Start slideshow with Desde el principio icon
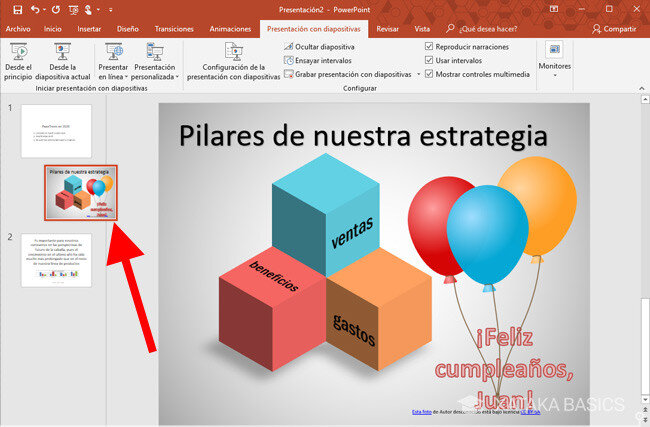 (x=19, y=52)
